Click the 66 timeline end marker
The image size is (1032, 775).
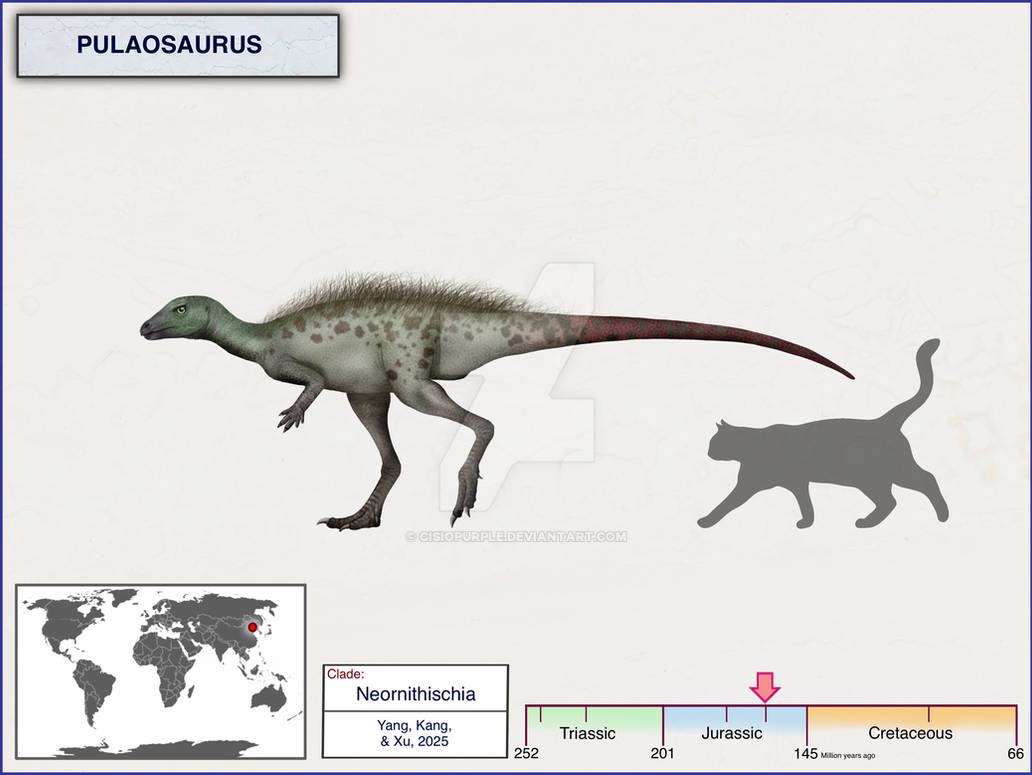click(1016, 753)
